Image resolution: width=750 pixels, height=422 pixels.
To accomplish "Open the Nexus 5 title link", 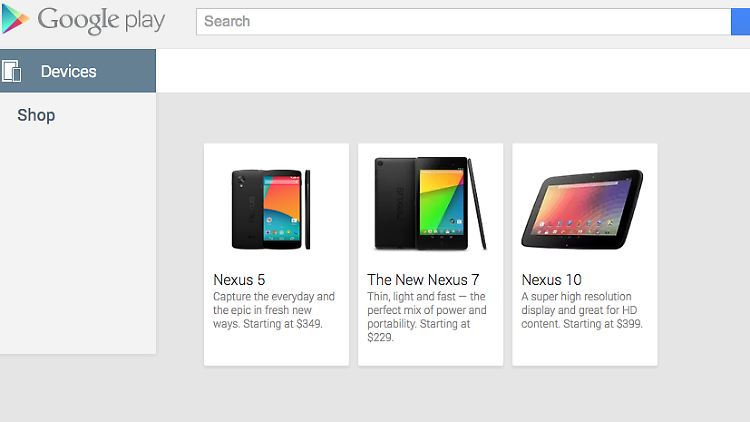I will (239, 279).
